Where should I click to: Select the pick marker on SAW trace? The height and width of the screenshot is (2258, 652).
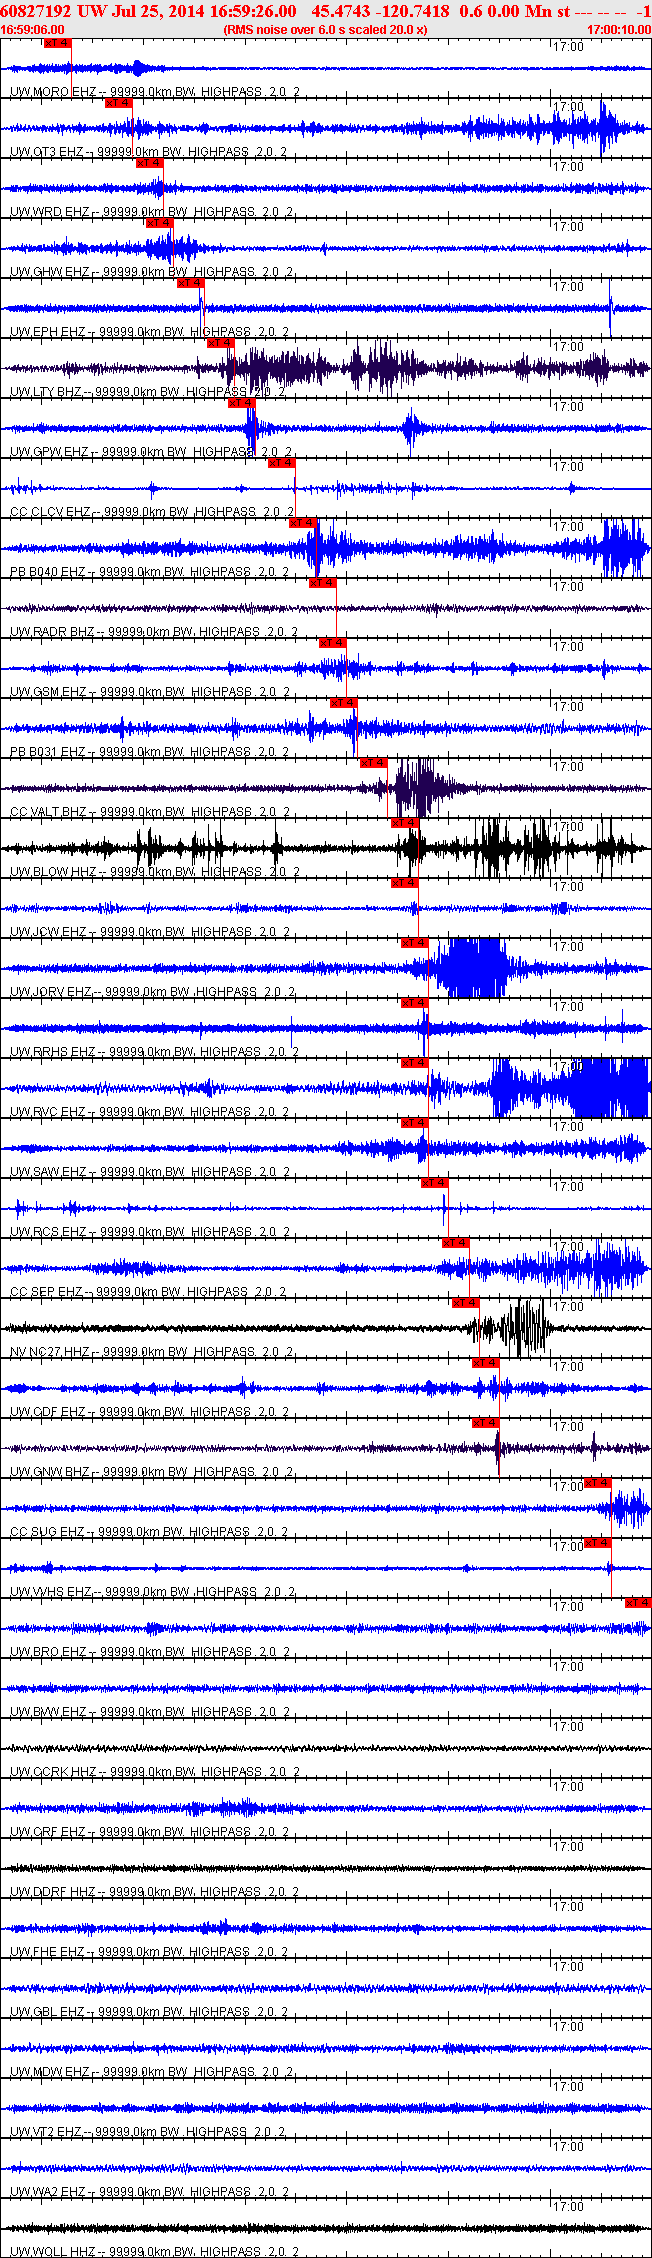coord(414,1123)
